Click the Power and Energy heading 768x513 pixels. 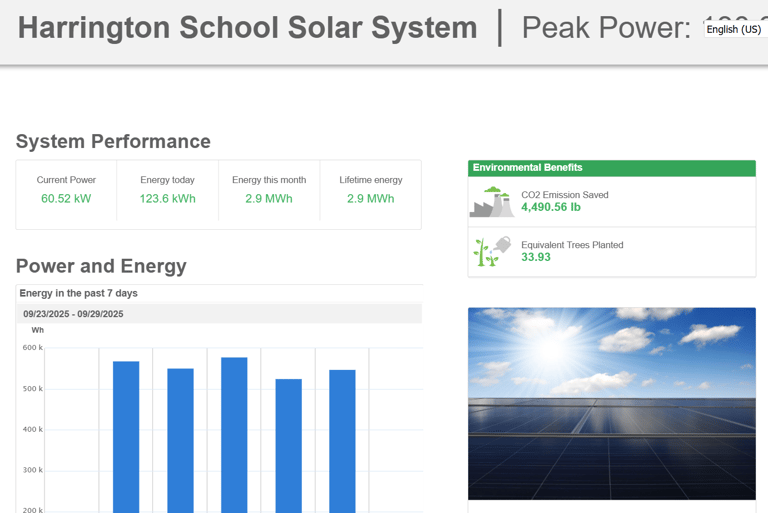(101, 266)
